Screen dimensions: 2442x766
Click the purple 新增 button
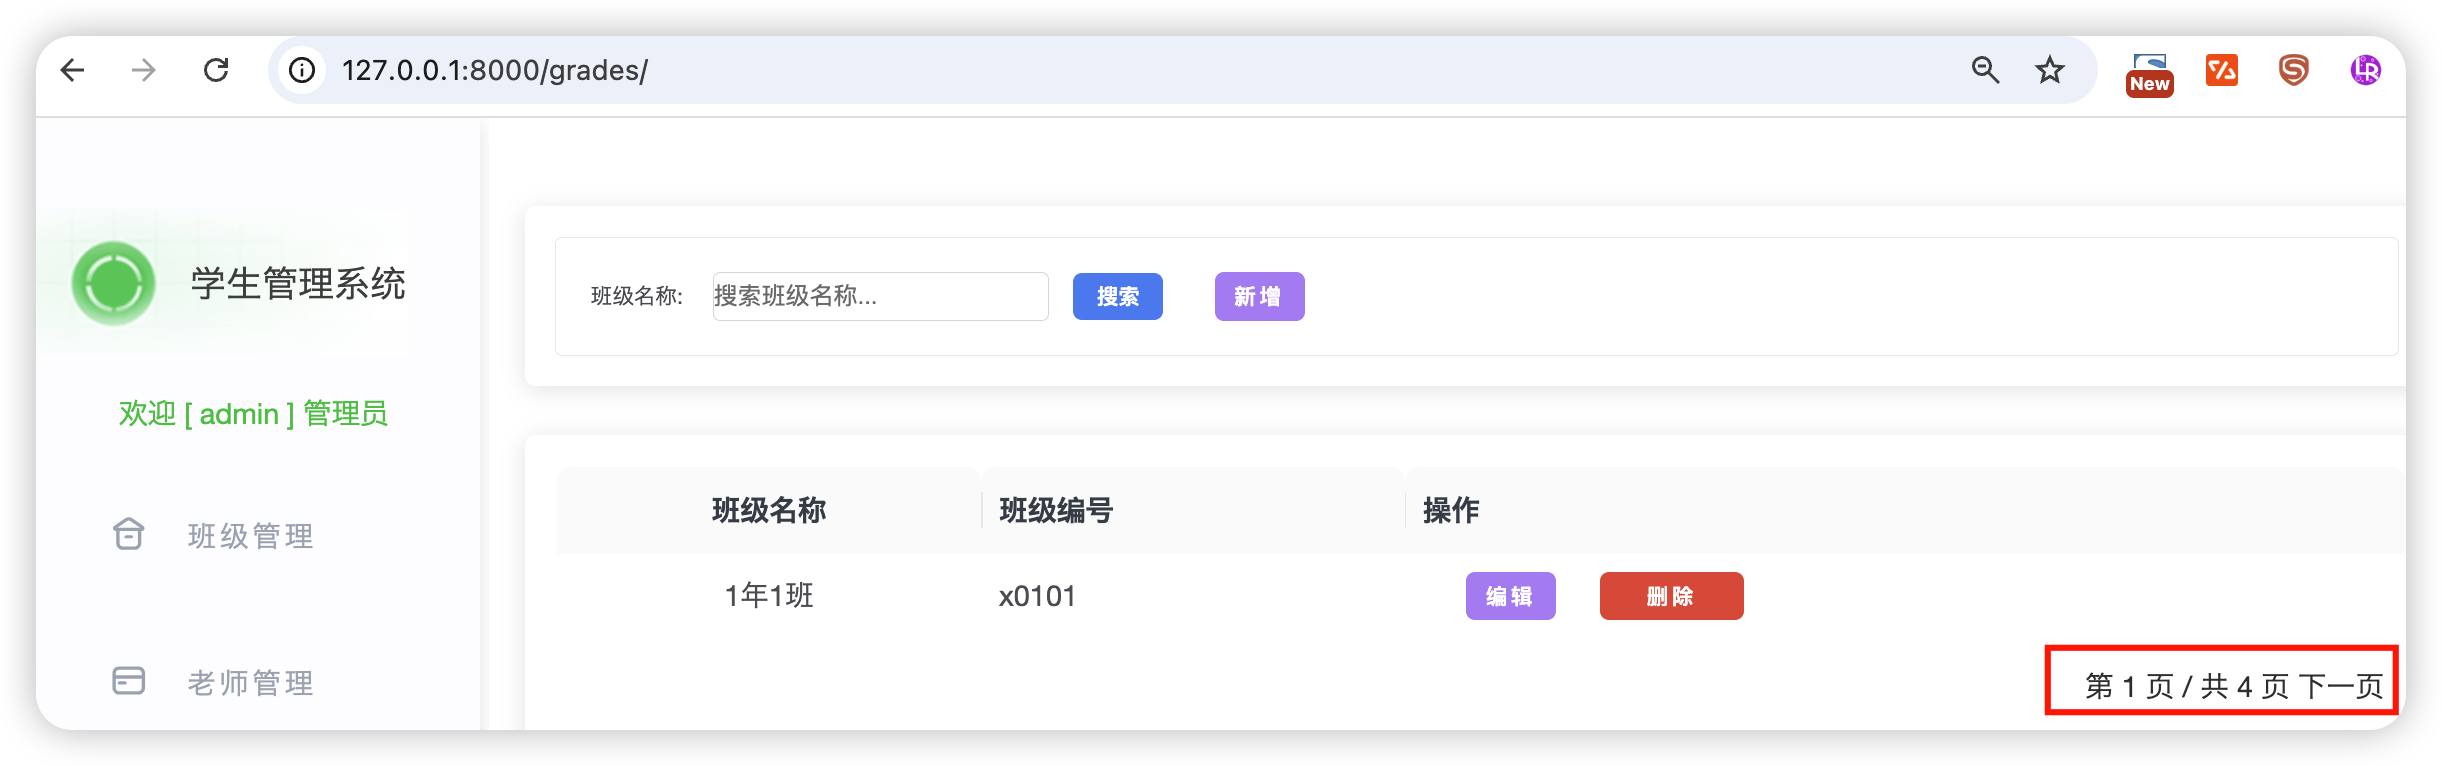pyautogui.click(x=1259, y=296)
